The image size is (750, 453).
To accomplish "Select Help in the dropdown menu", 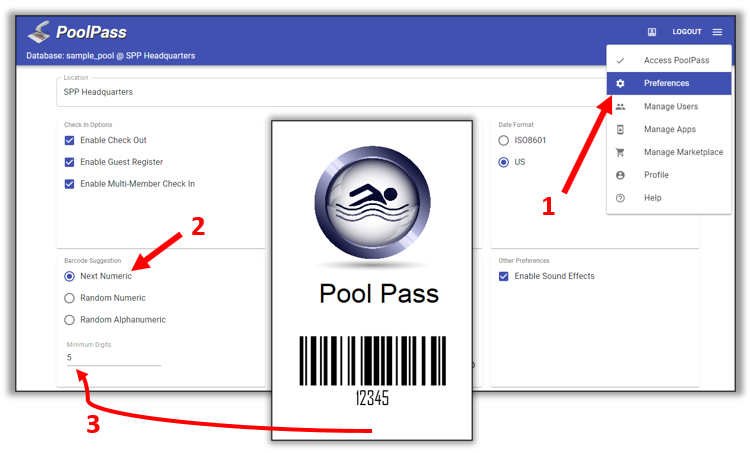I will click(669, 198).
